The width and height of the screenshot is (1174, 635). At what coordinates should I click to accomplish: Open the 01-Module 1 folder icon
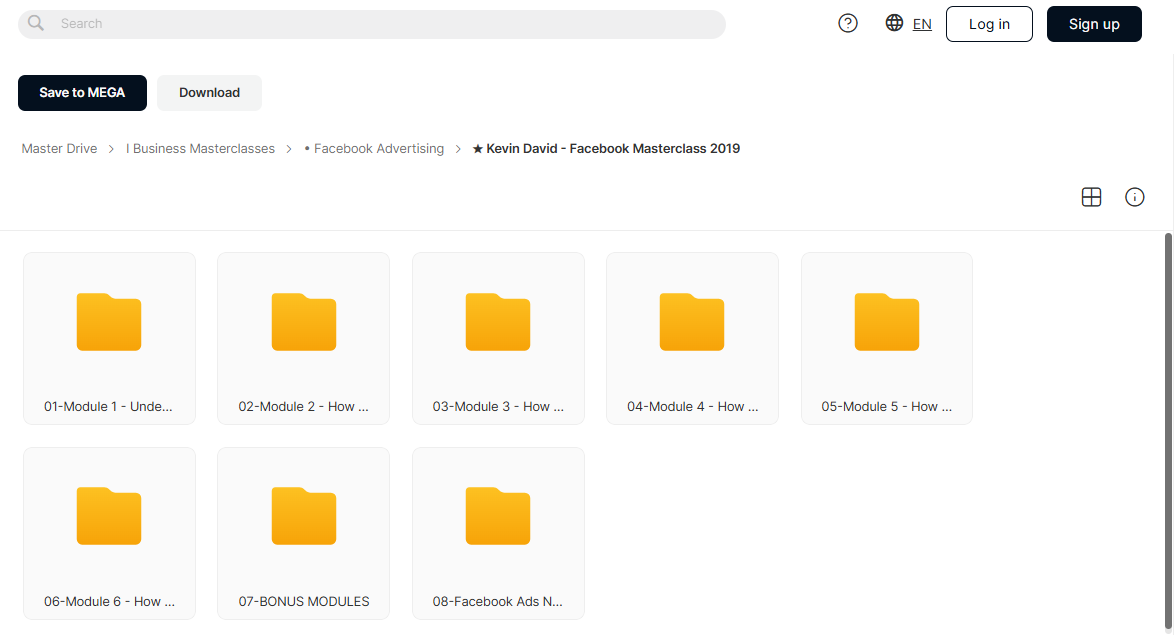click(x=109, y=322)
